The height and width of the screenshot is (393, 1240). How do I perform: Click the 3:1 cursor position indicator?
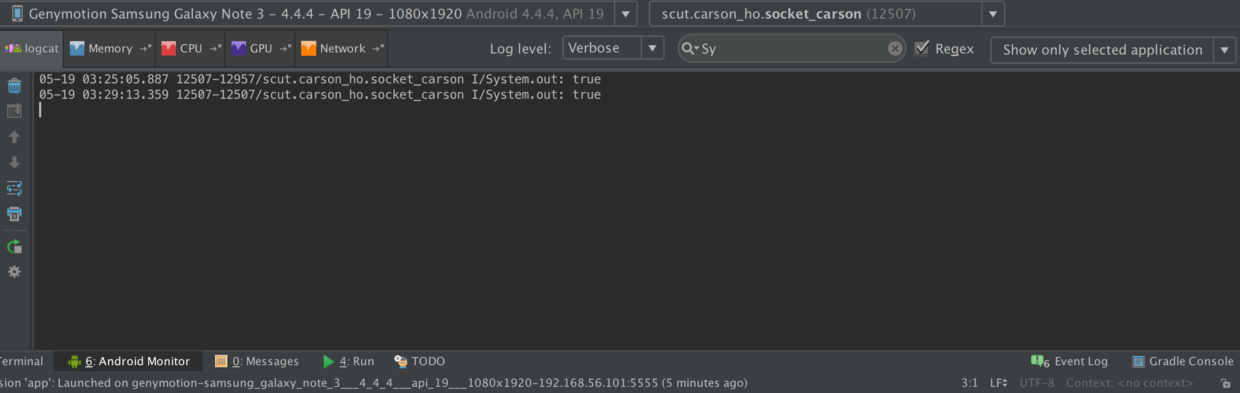click(x=969, y=383)
